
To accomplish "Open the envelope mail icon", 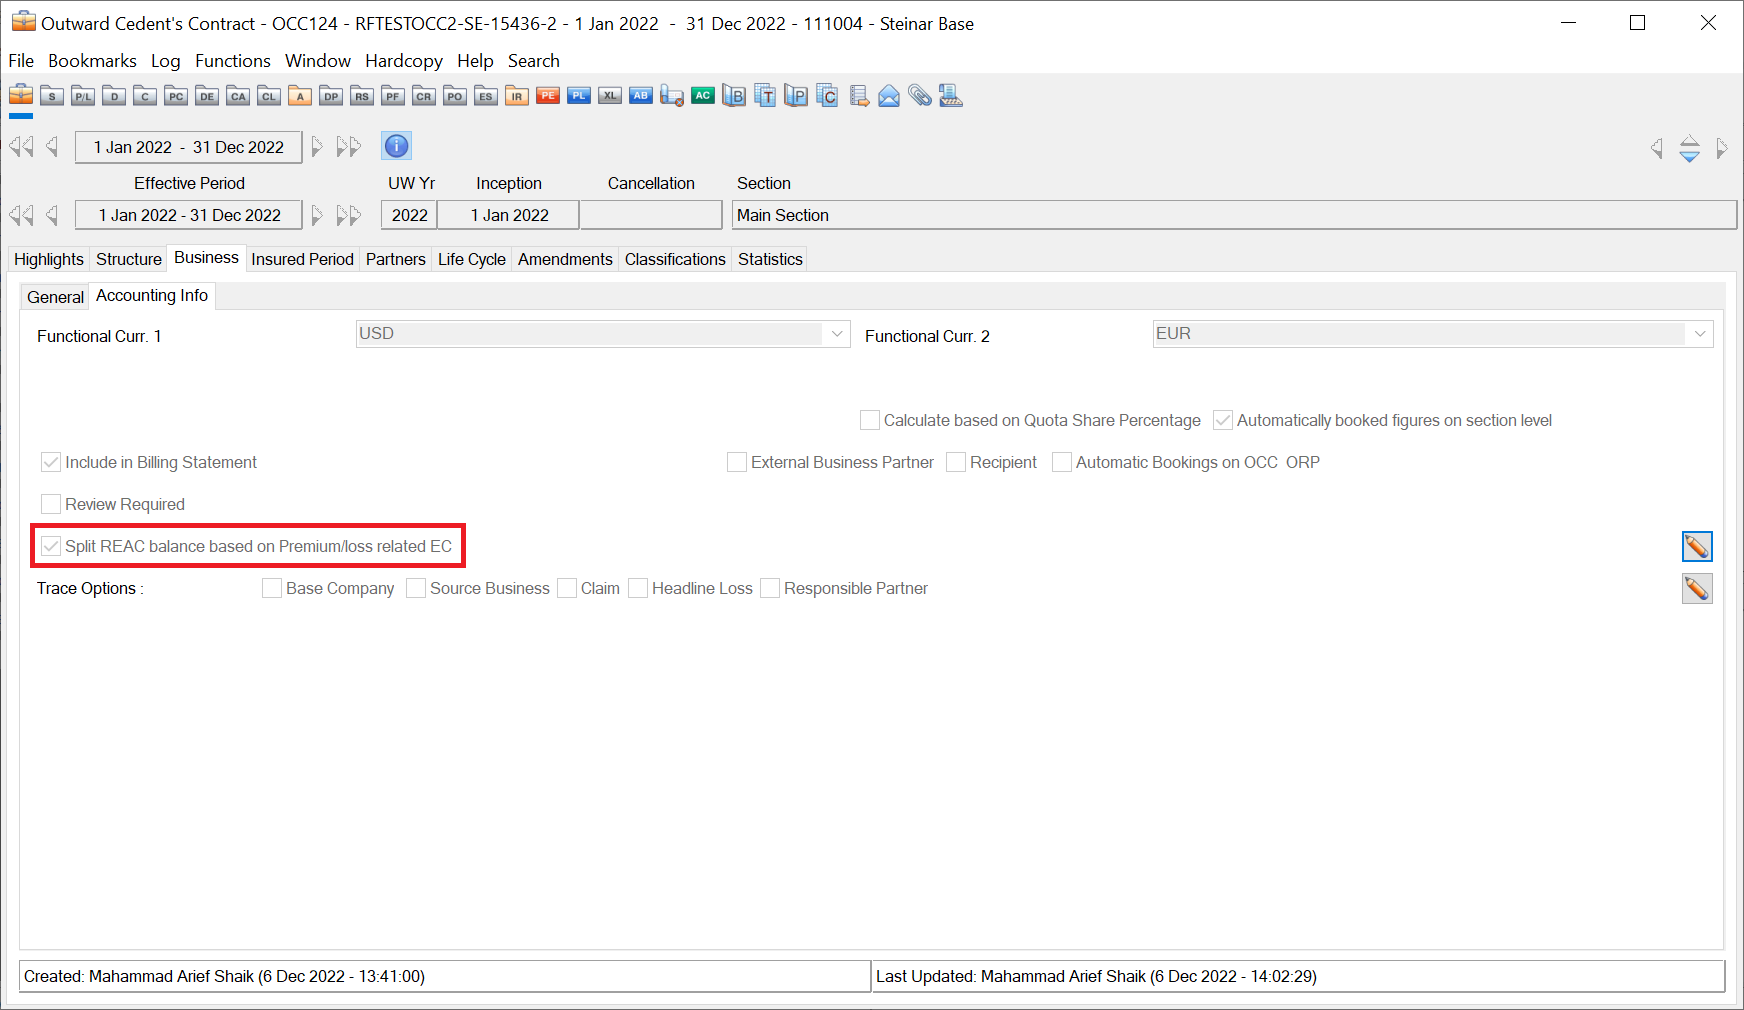I will (x=889, y=96).
